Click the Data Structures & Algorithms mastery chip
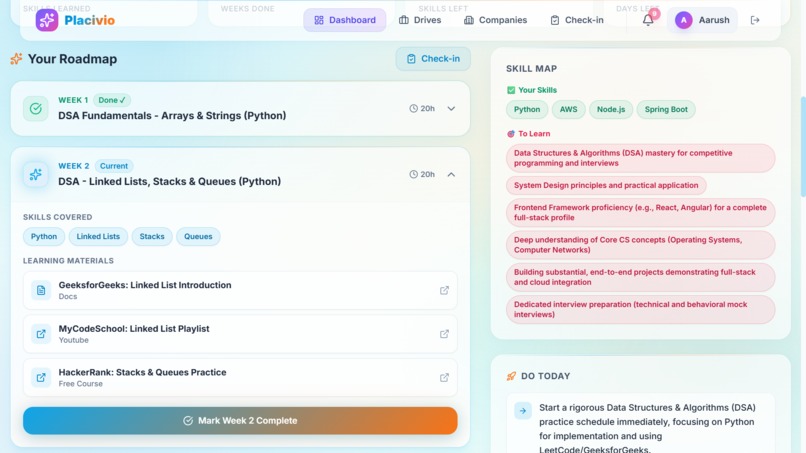Screen dimensions: 806x453 [x=640, y=158]
